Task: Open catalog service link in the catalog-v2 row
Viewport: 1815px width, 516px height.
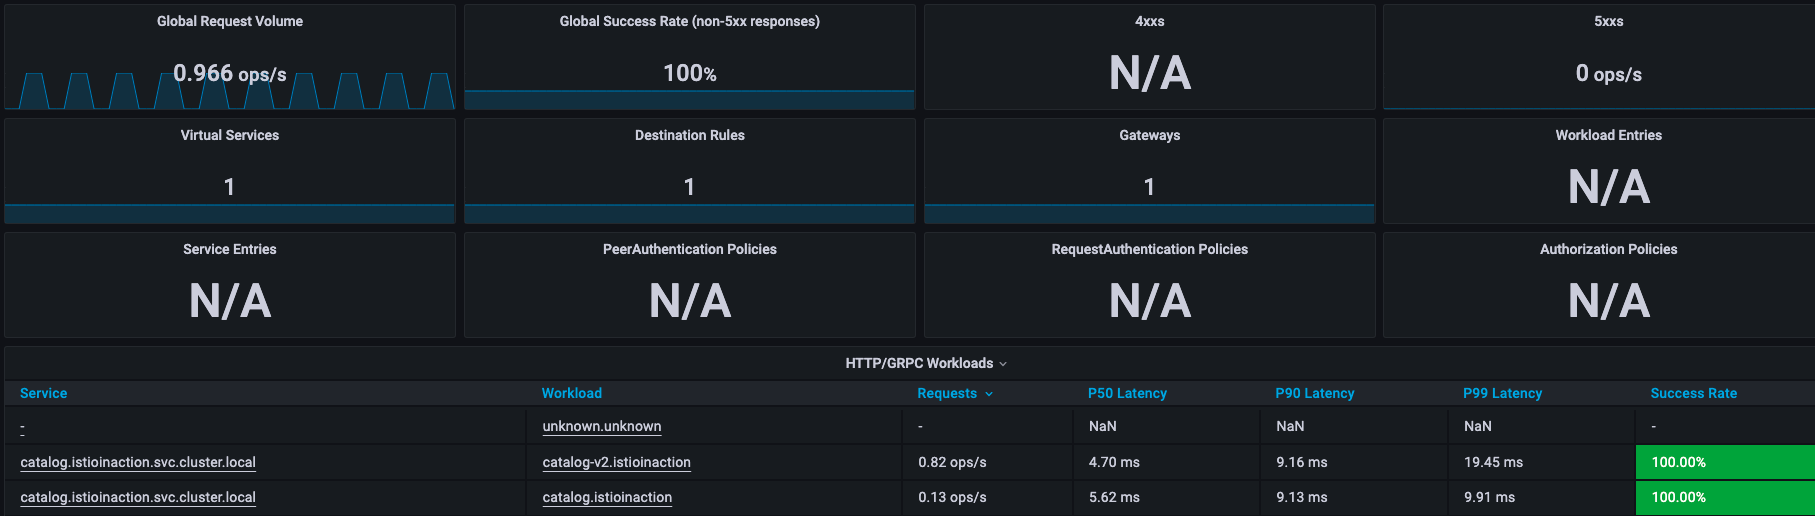Action: point(138,462)
